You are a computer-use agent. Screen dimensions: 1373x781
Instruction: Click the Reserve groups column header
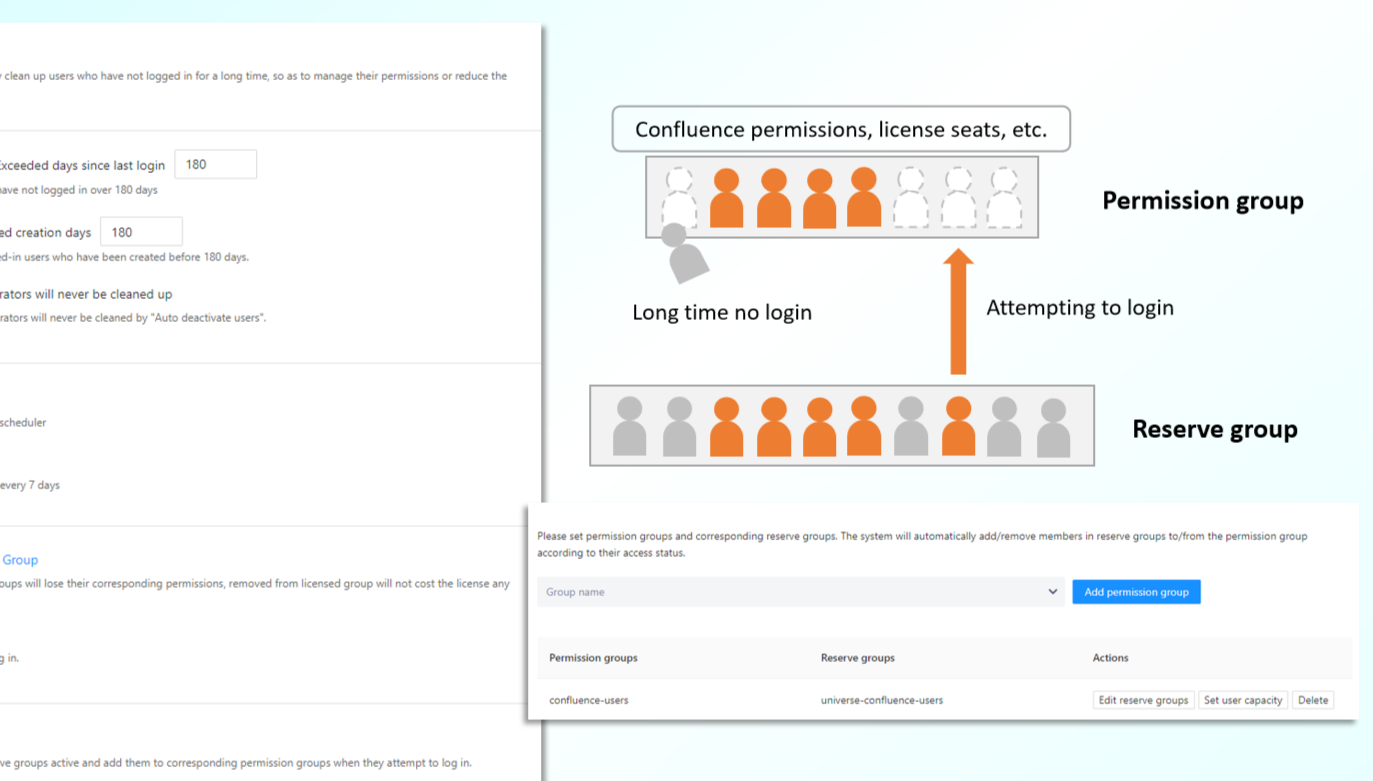[858, 658]
